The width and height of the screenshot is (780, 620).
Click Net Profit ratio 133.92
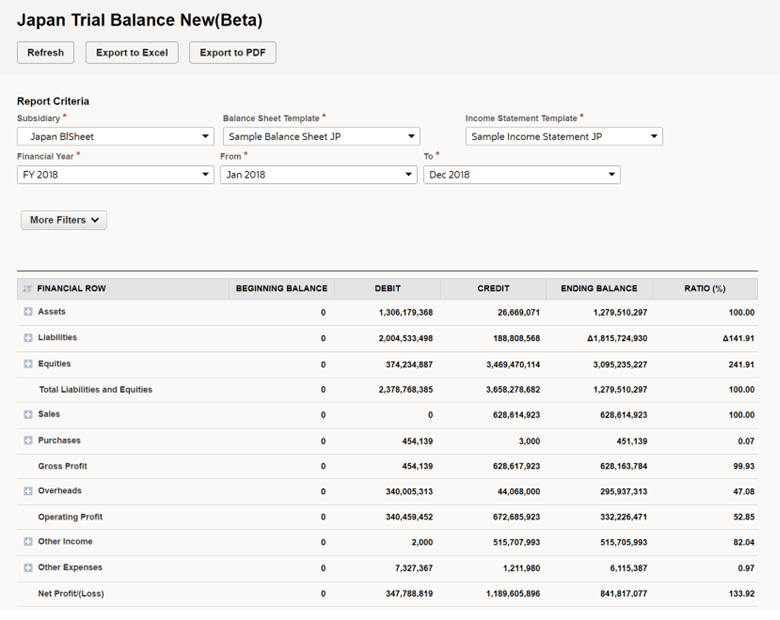741,594
